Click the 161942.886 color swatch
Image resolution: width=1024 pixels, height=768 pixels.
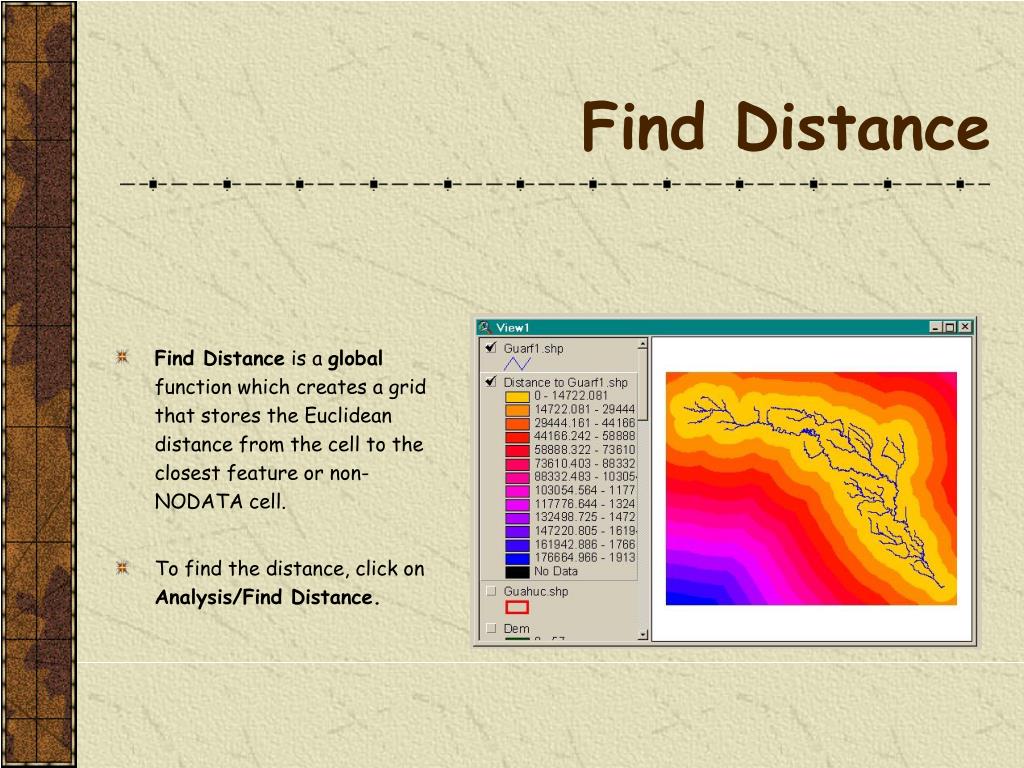pos(517,545)
